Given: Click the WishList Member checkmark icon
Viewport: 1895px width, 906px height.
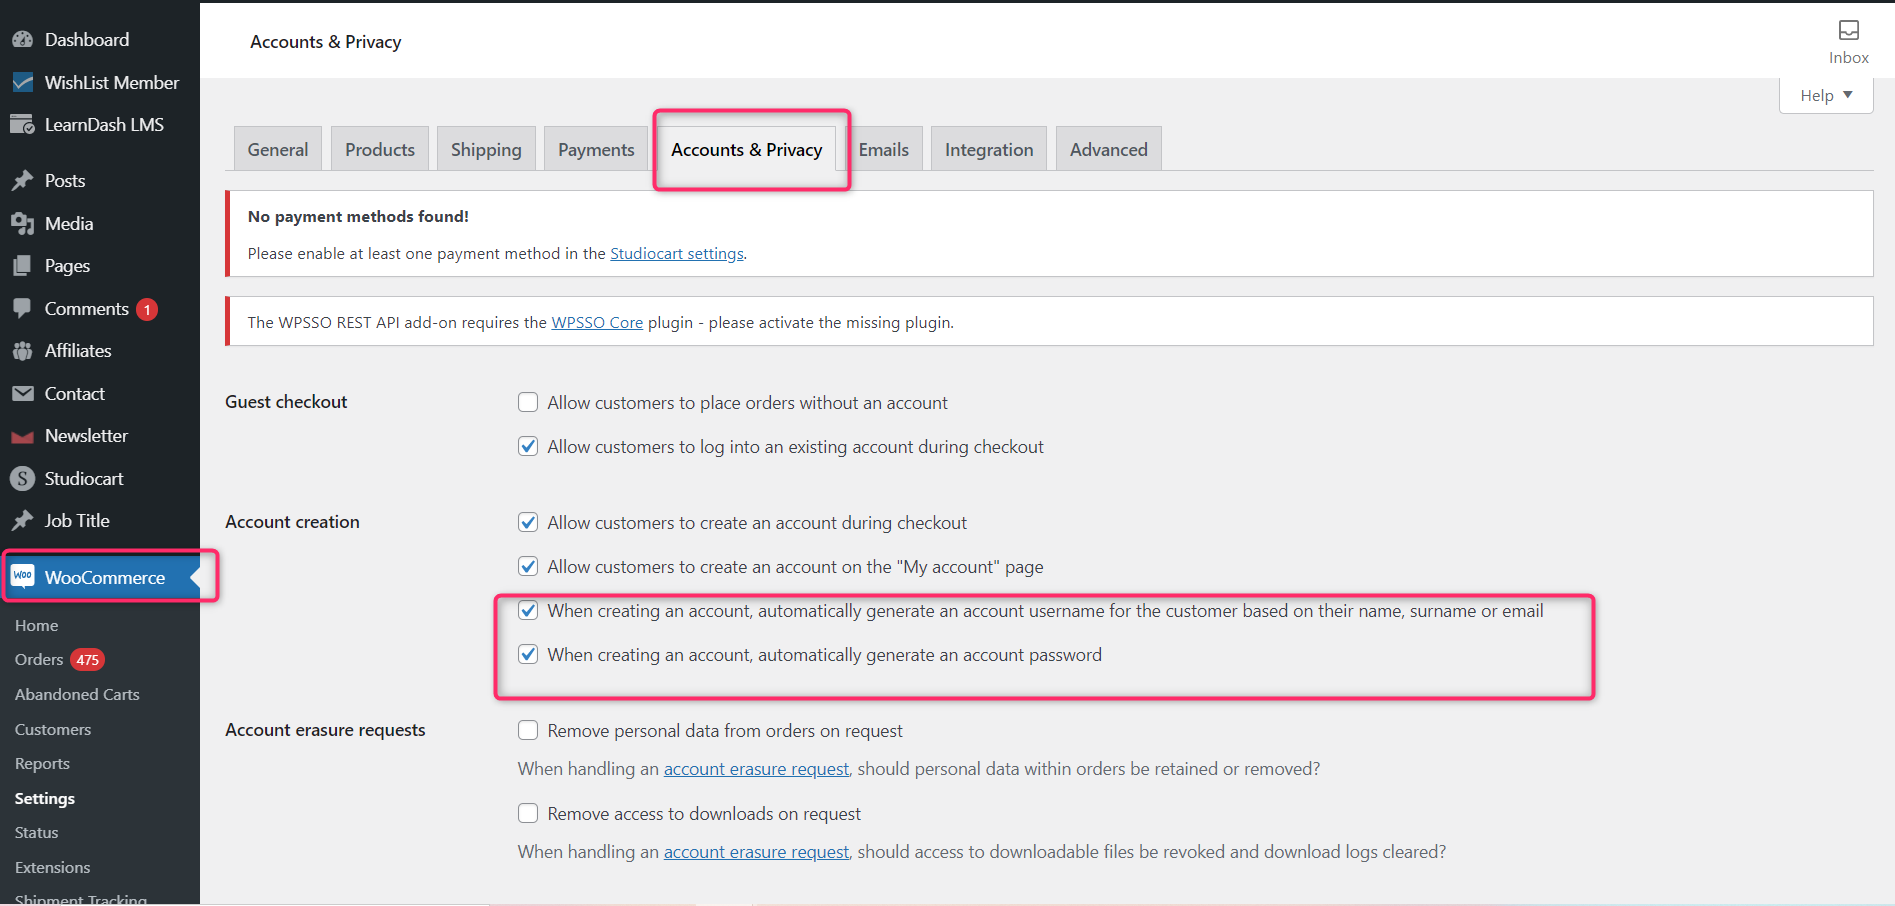Looking at the screenshot, I should point(22,83).
